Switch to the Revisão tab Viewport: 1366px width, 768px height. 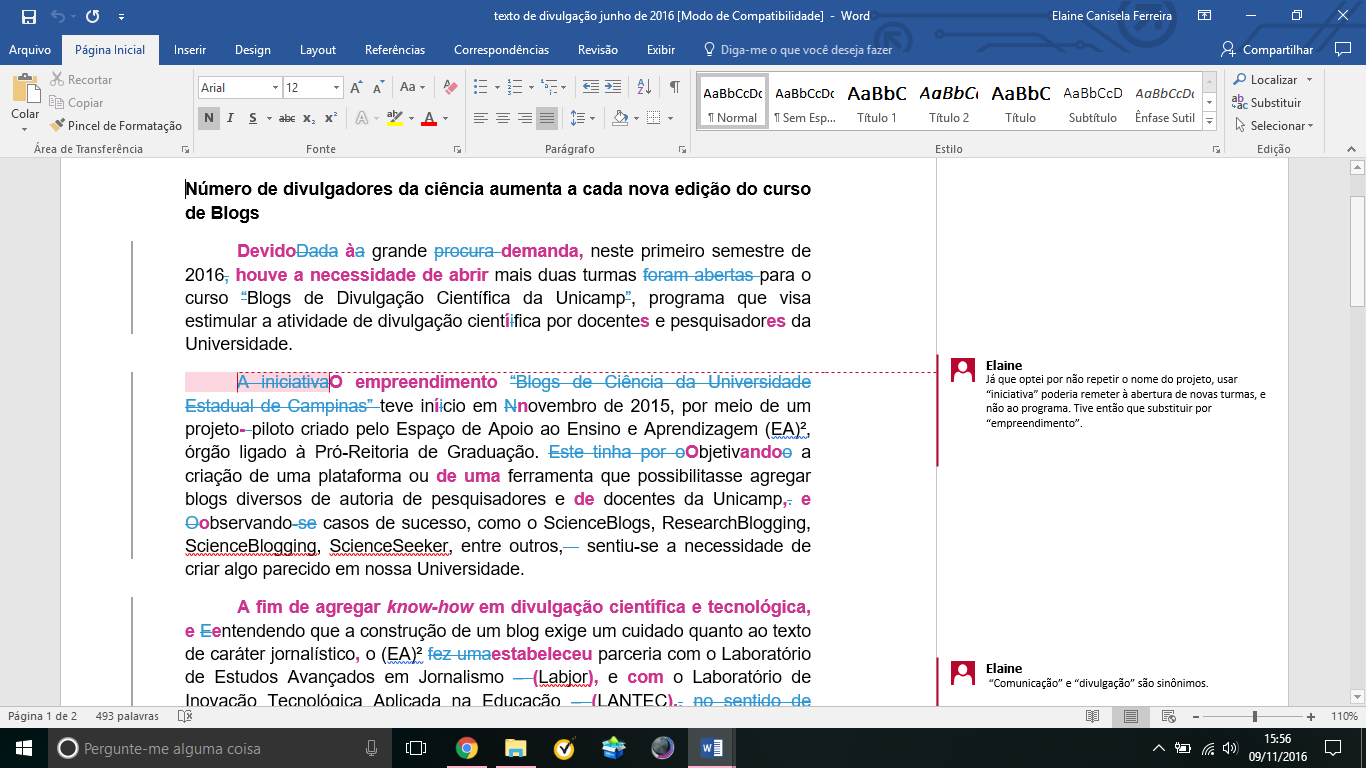pyautogui.click(x=598, y=50)
